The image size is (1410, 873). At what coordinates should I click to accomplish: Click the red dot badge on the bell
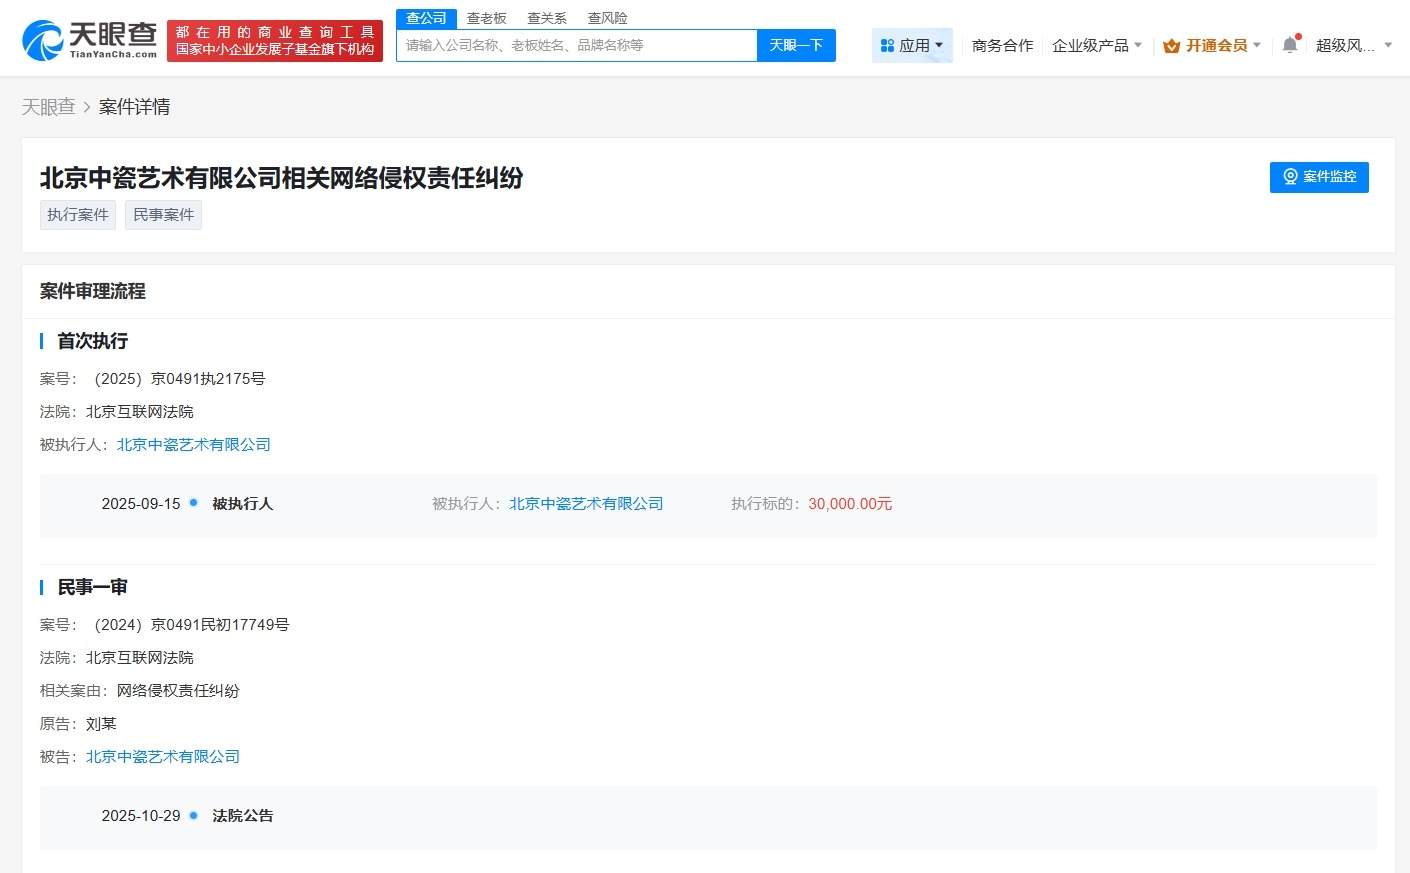(x=1297, y=34)
